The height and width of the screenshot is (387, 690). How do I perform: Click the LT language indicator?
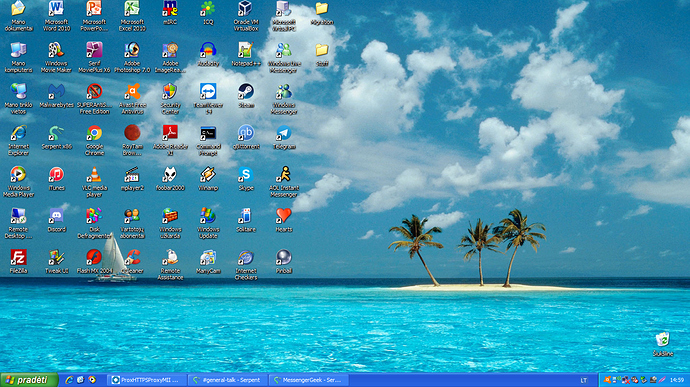tap(584, 380)
